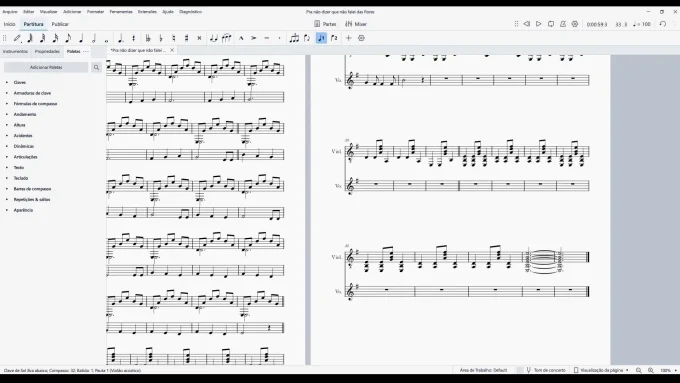The width and height of the screenshot is (680, 383).
Task: Click the Adicionar Paletas button
Action: click(46, 67)
